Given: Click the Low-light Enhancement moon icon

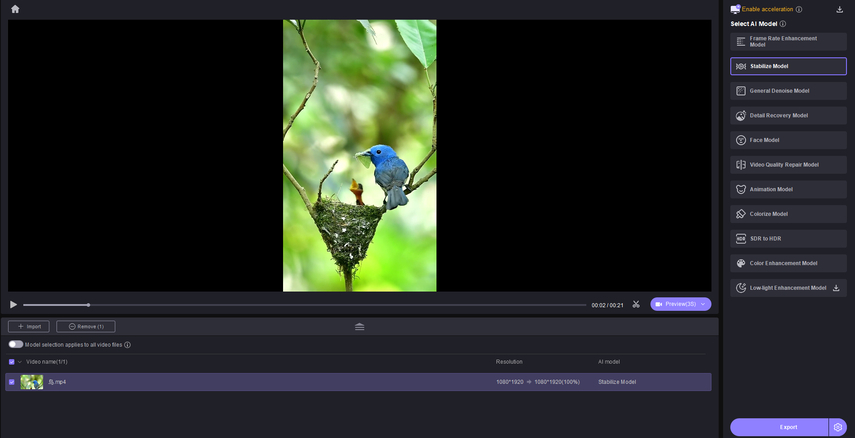Looking at the screenshot, I should pos(740,287).
